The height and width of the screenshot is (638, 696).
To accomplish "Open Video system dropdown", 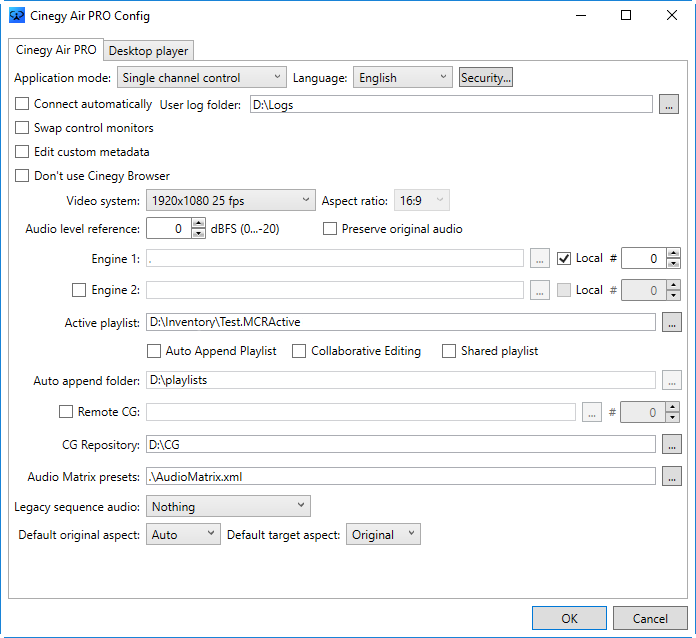I will (x=231, y=201).
